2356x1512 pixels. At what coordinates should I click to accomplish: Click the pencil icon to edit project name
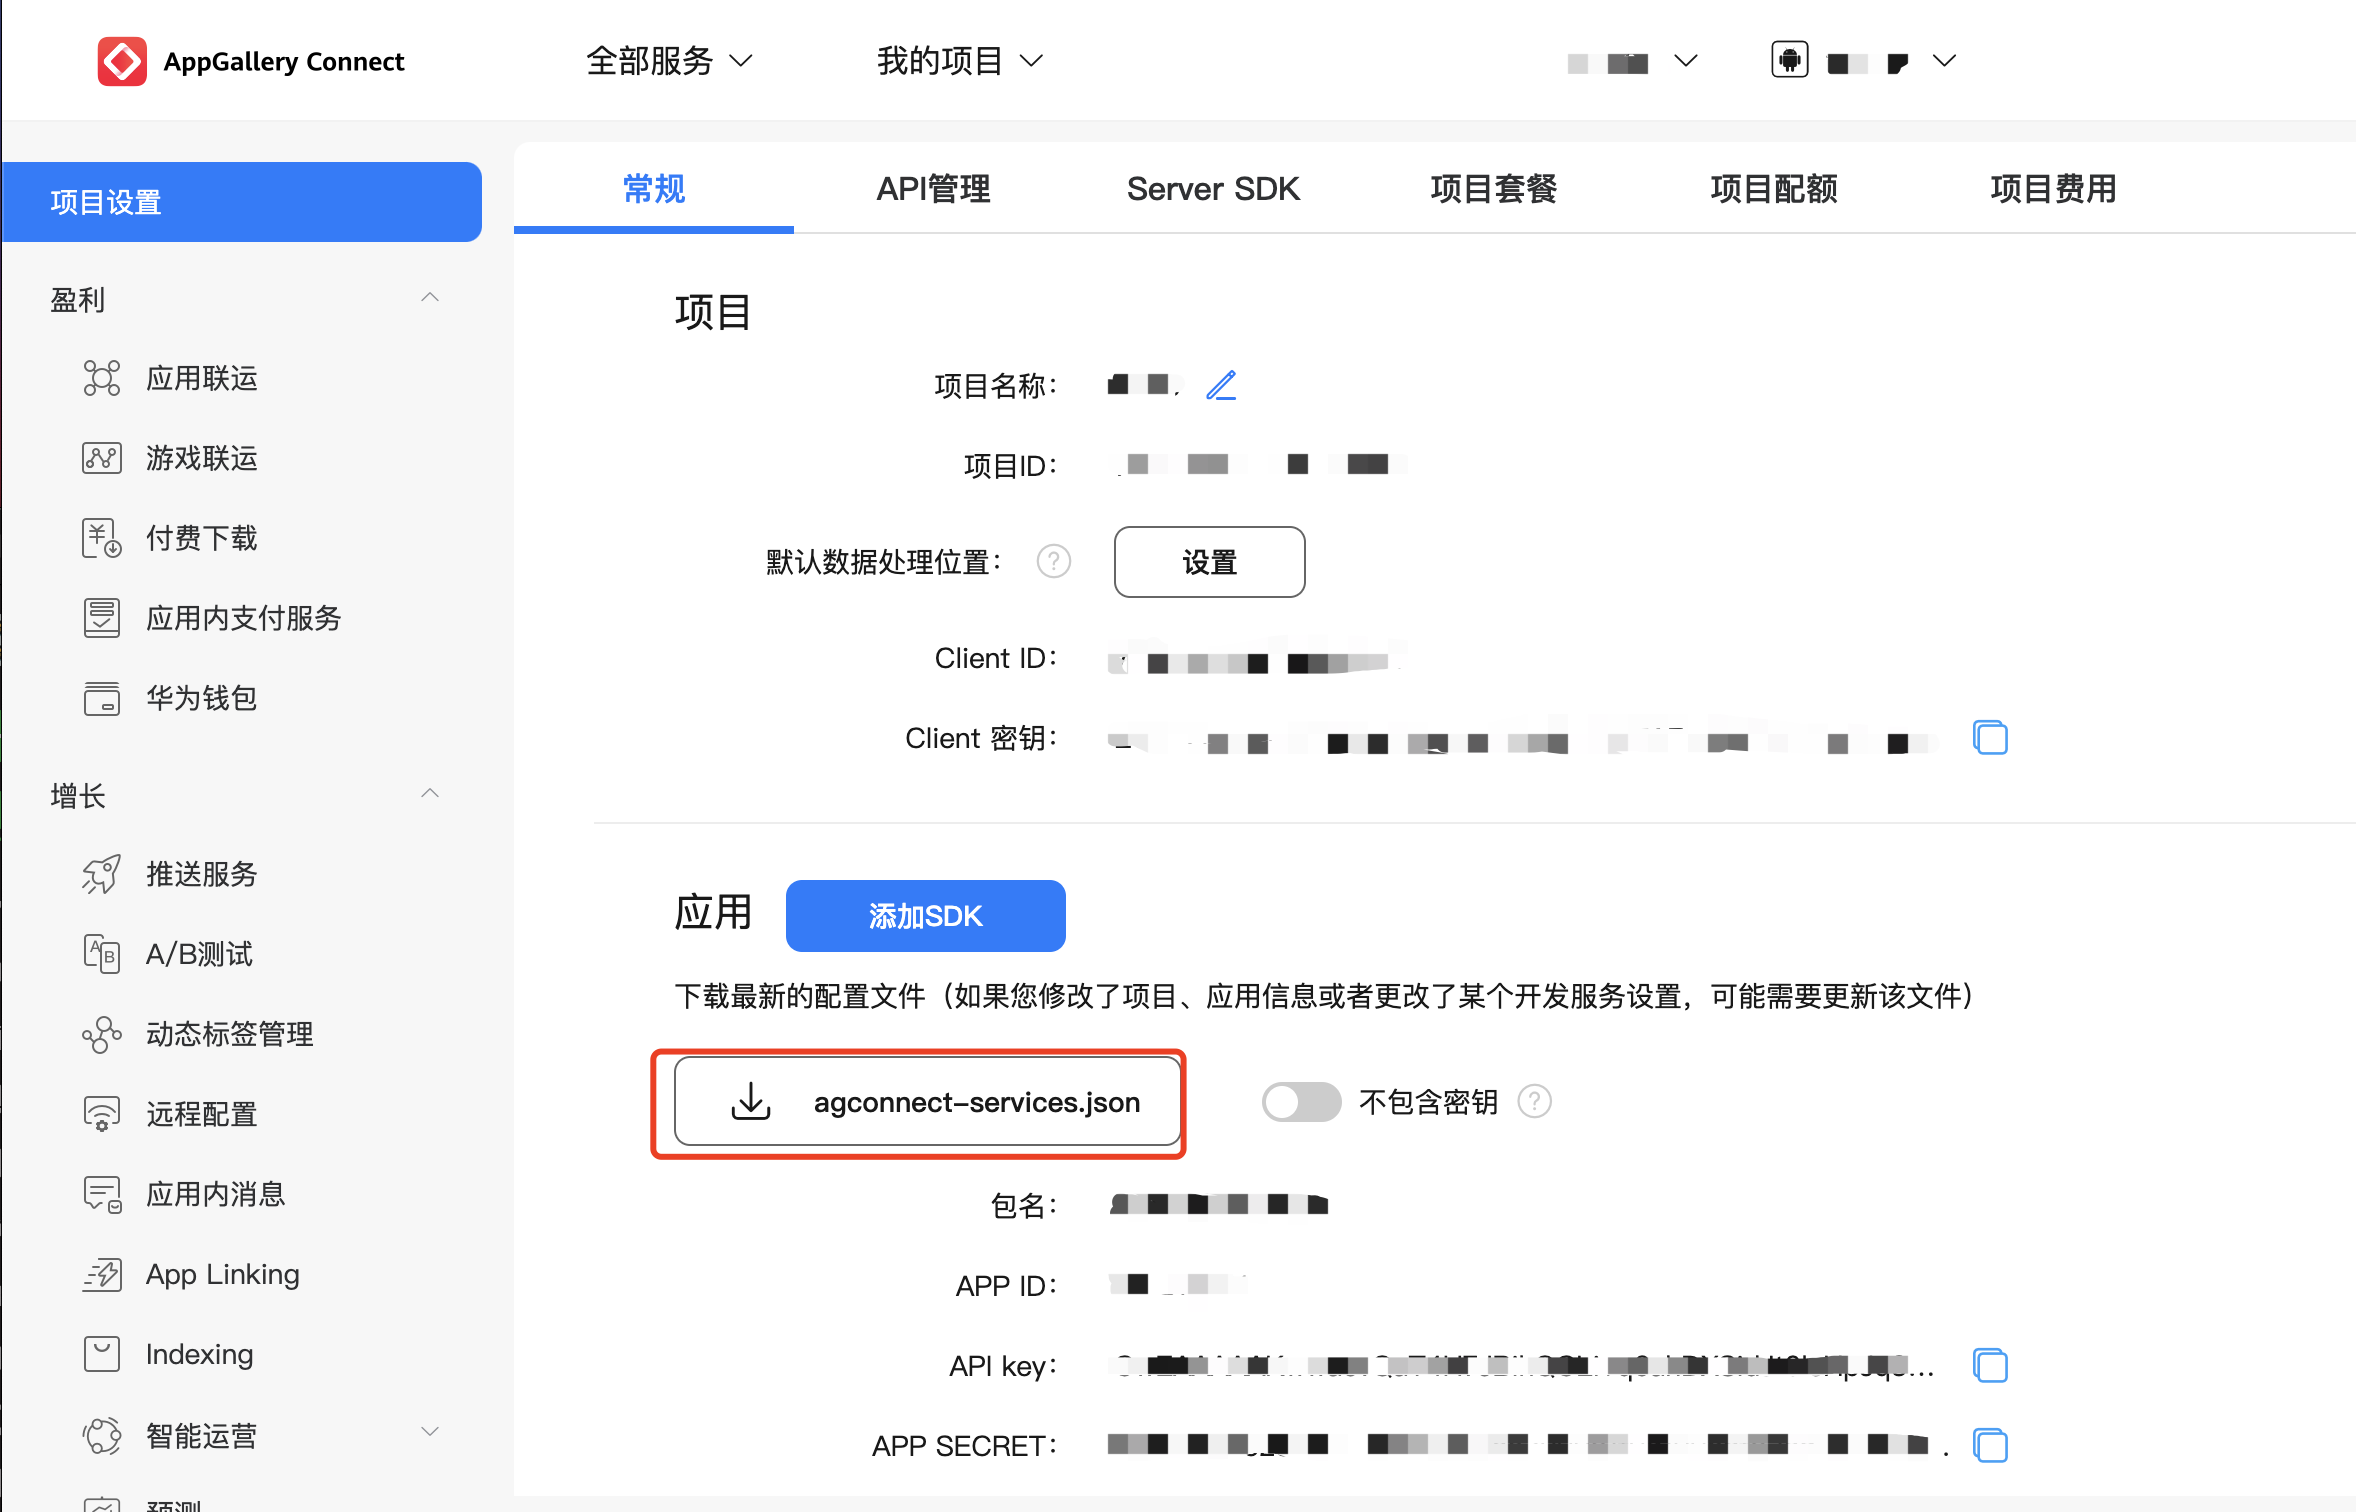click(1221, 385)
